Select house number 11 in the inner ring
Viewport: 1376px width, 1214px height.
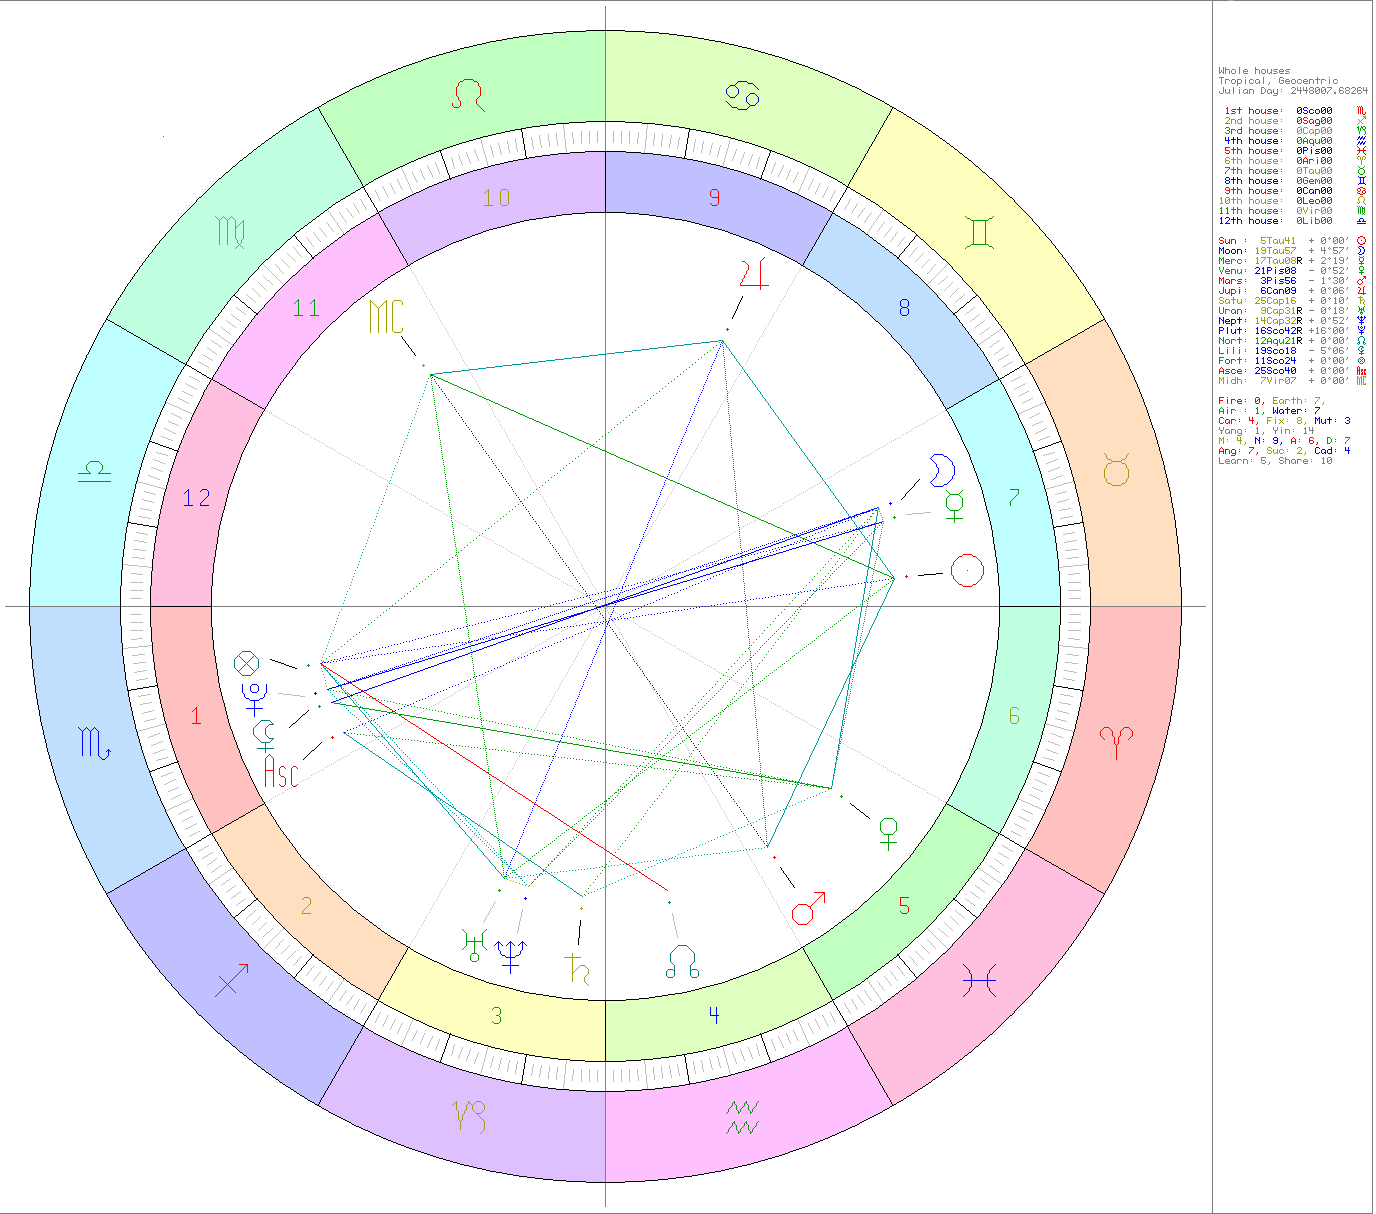306,307
